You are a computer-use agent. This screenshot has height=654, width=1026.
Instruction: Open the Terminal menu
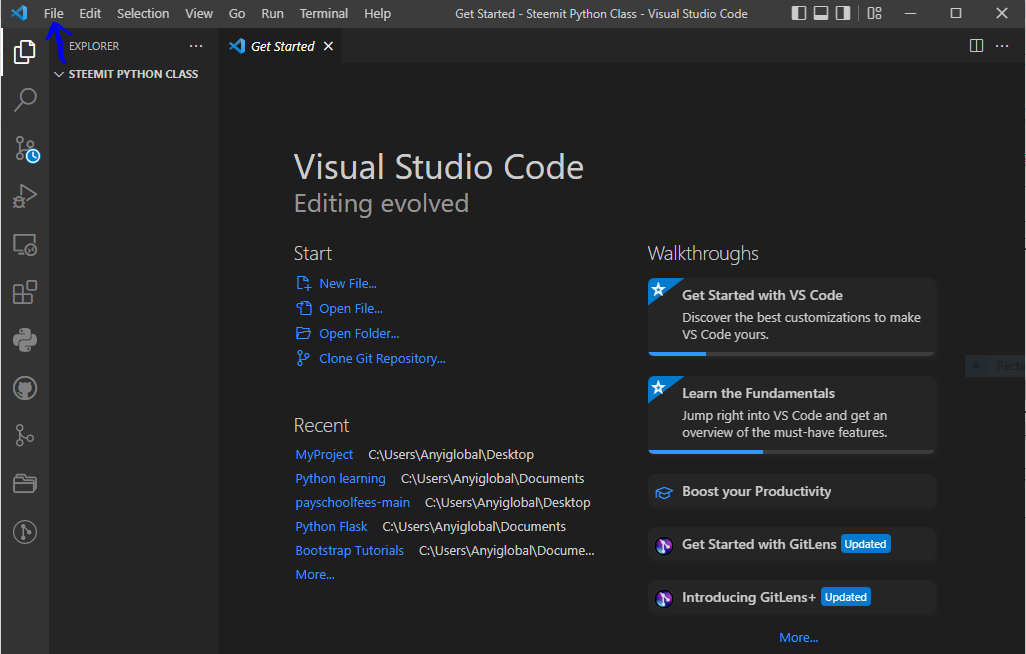(324, 14)
